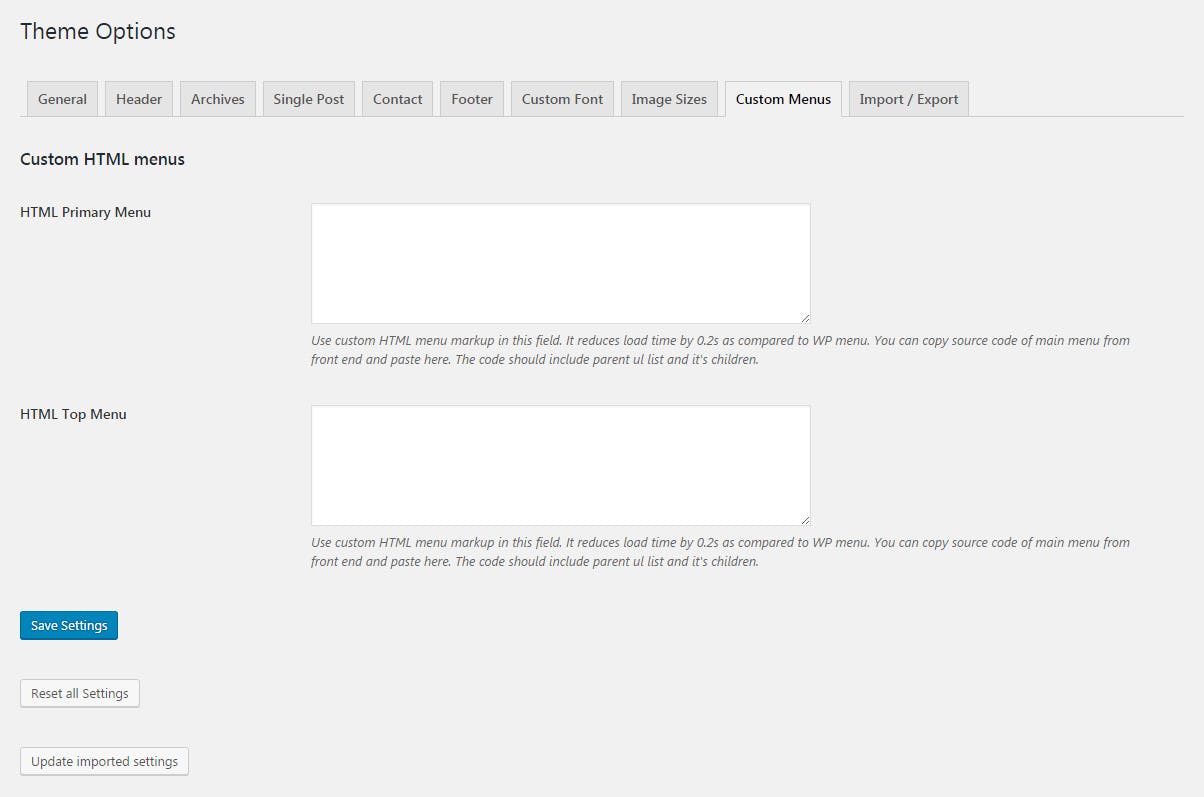Click the HTML Top Menu textarea resize handle
The image size is (1204, 797).
point(803,518)
